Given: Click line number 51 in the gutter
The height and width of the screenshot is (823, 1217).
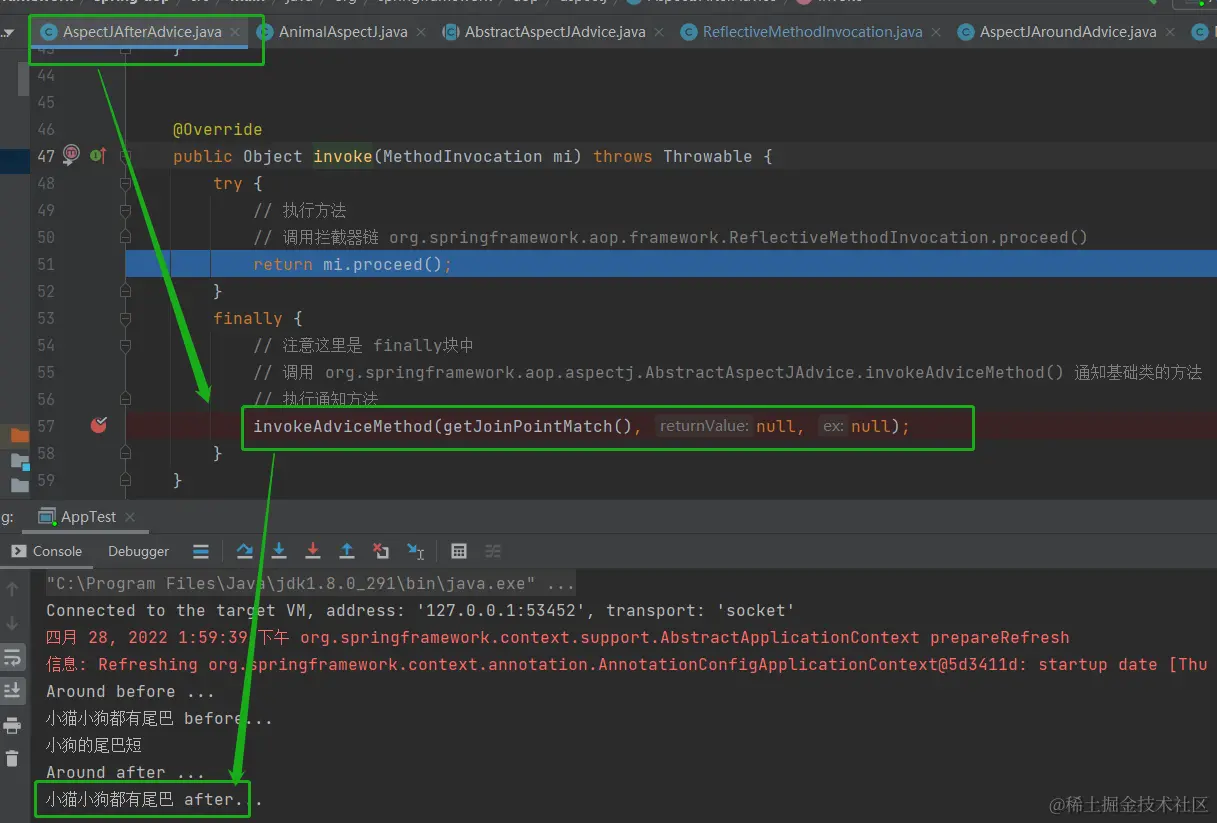Looking at the screenshot, I should tap(46, 264).
